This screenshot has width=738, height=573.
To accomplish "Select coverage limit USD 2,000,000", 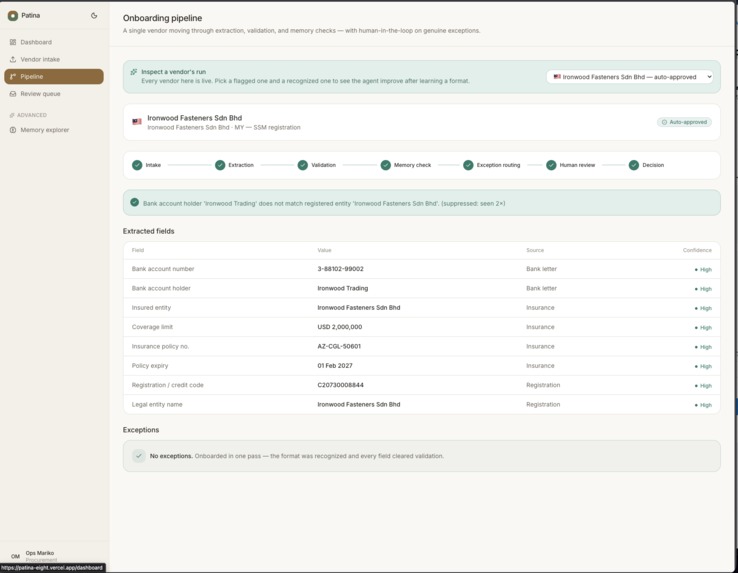I will point(340,327).
